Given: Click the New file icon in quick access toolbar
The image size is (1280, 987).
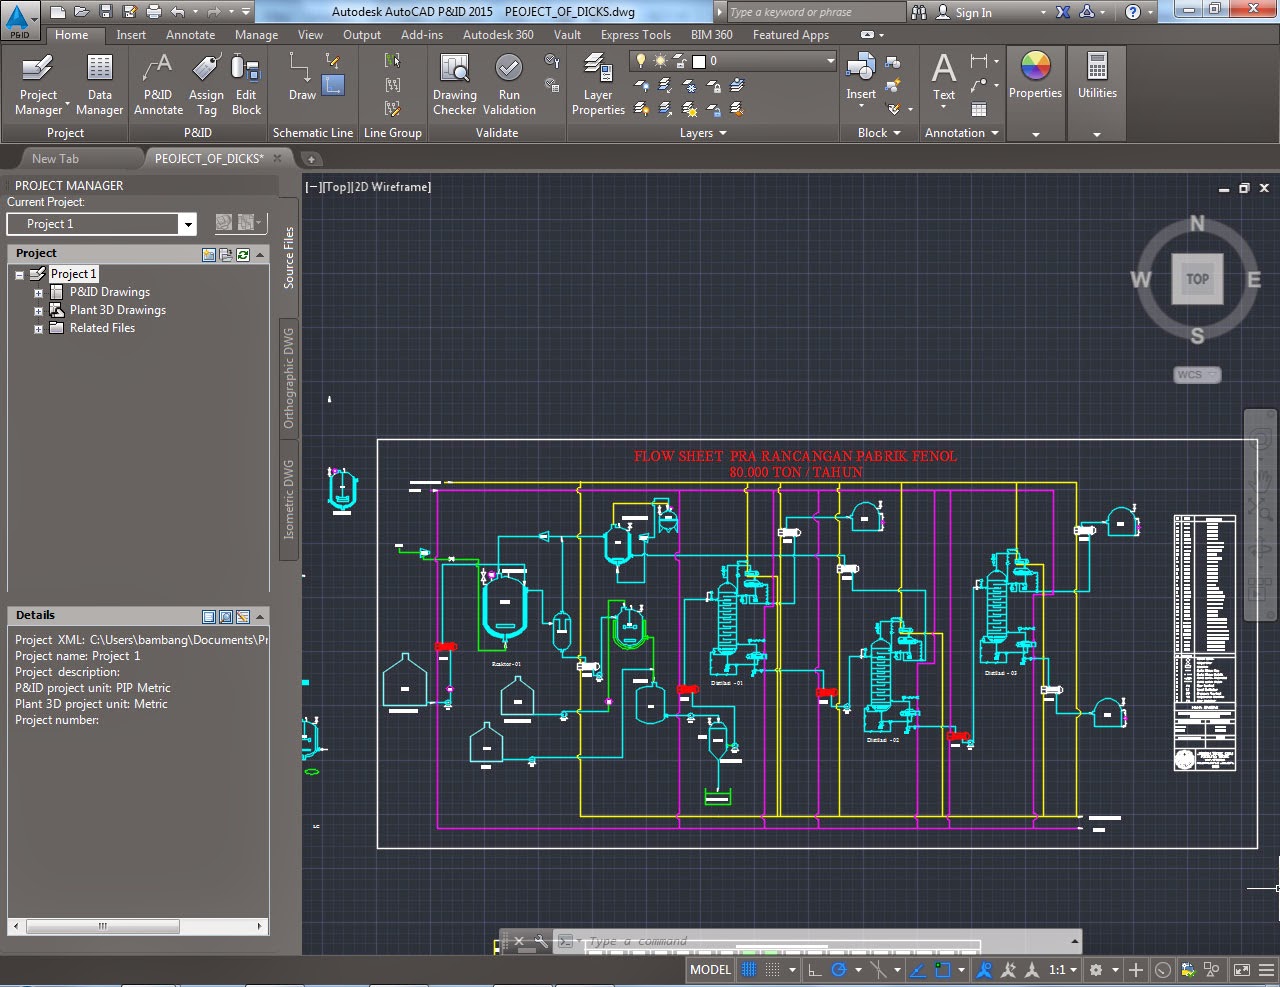Looking at the screenshot, I should point(58,12).
